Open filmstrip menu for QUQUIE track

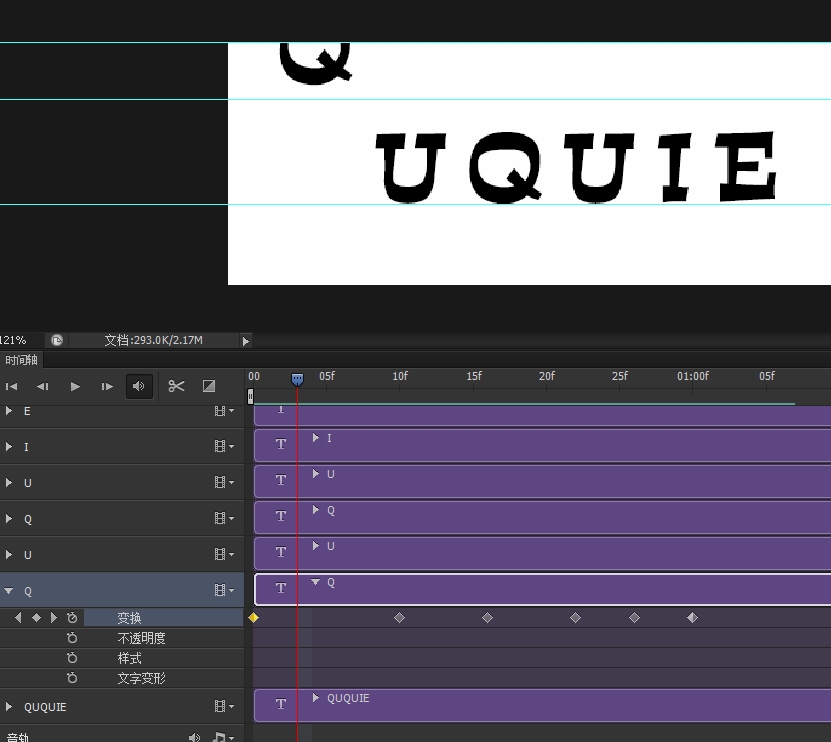coord(223,707)
